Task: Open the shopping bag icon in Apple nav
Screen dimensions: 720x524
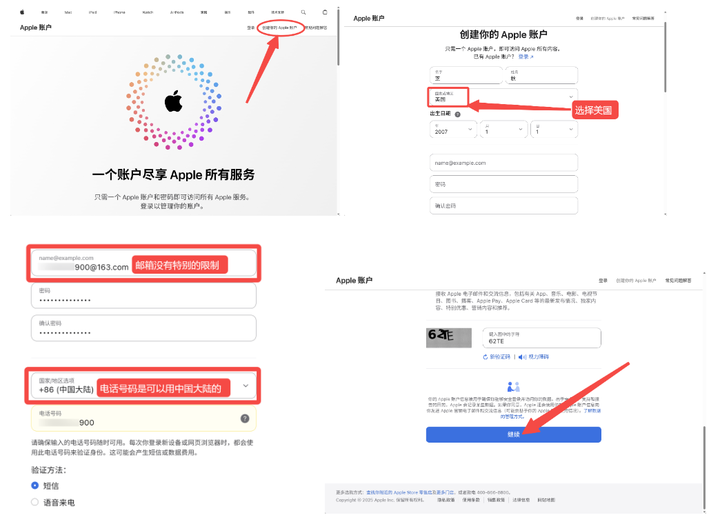Action: coord(325,12)
